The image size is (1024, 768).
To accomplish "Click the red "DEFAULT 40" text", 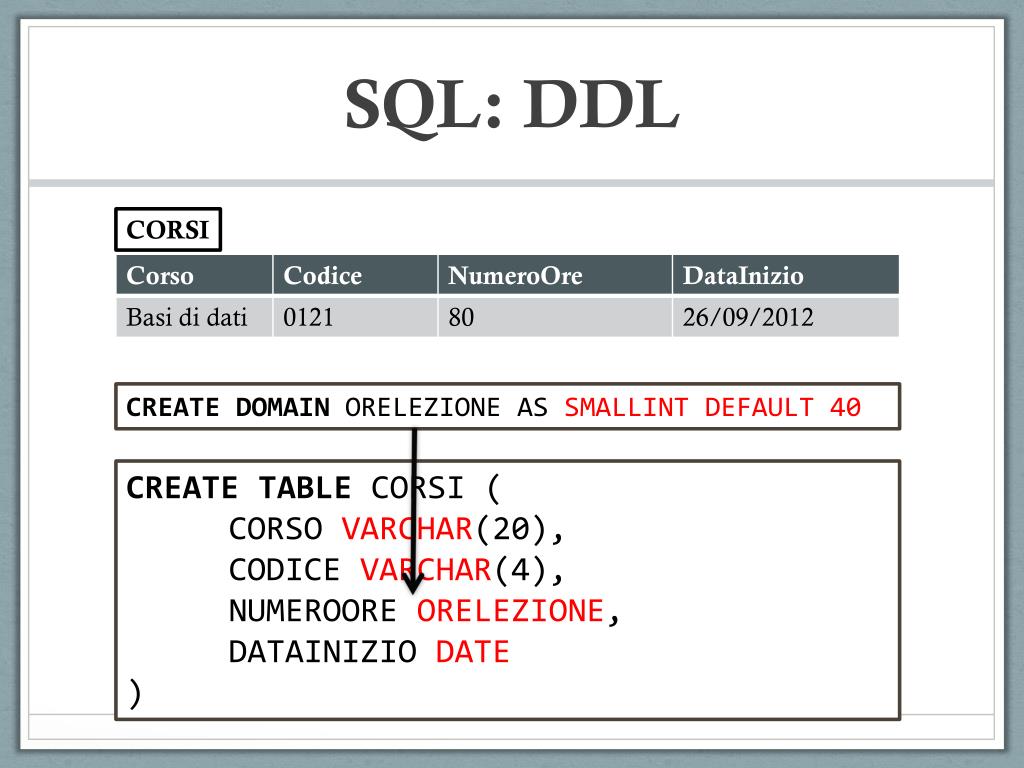I will [783, 407].
